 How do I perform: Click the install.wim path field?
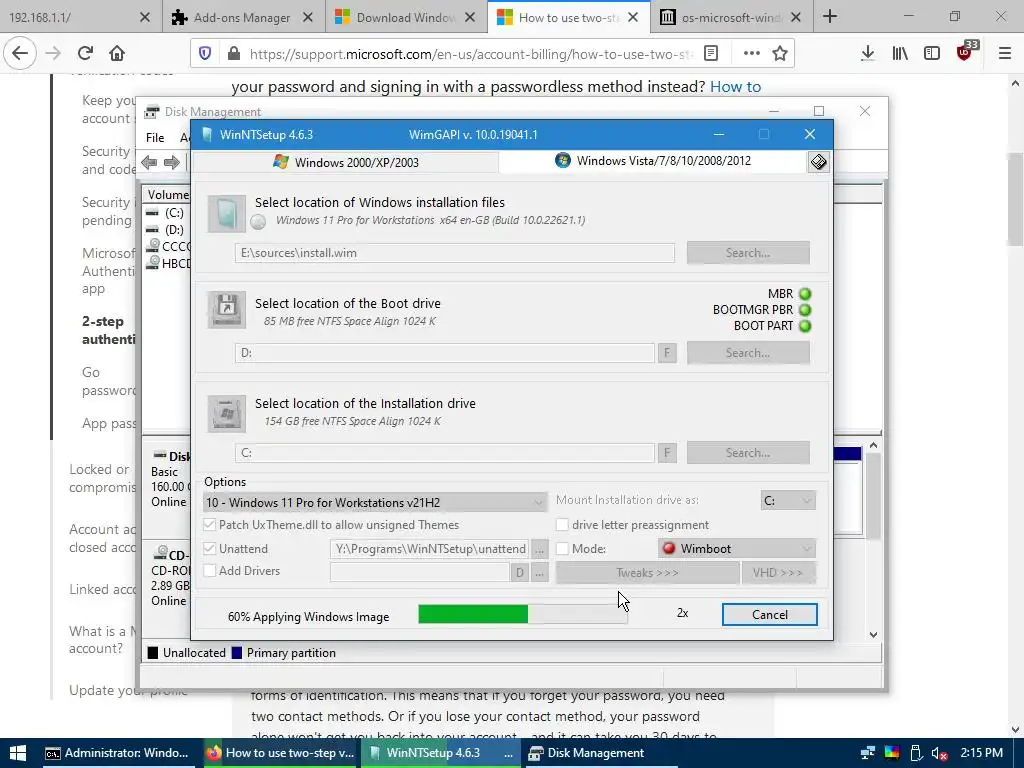tap(455, 253)
